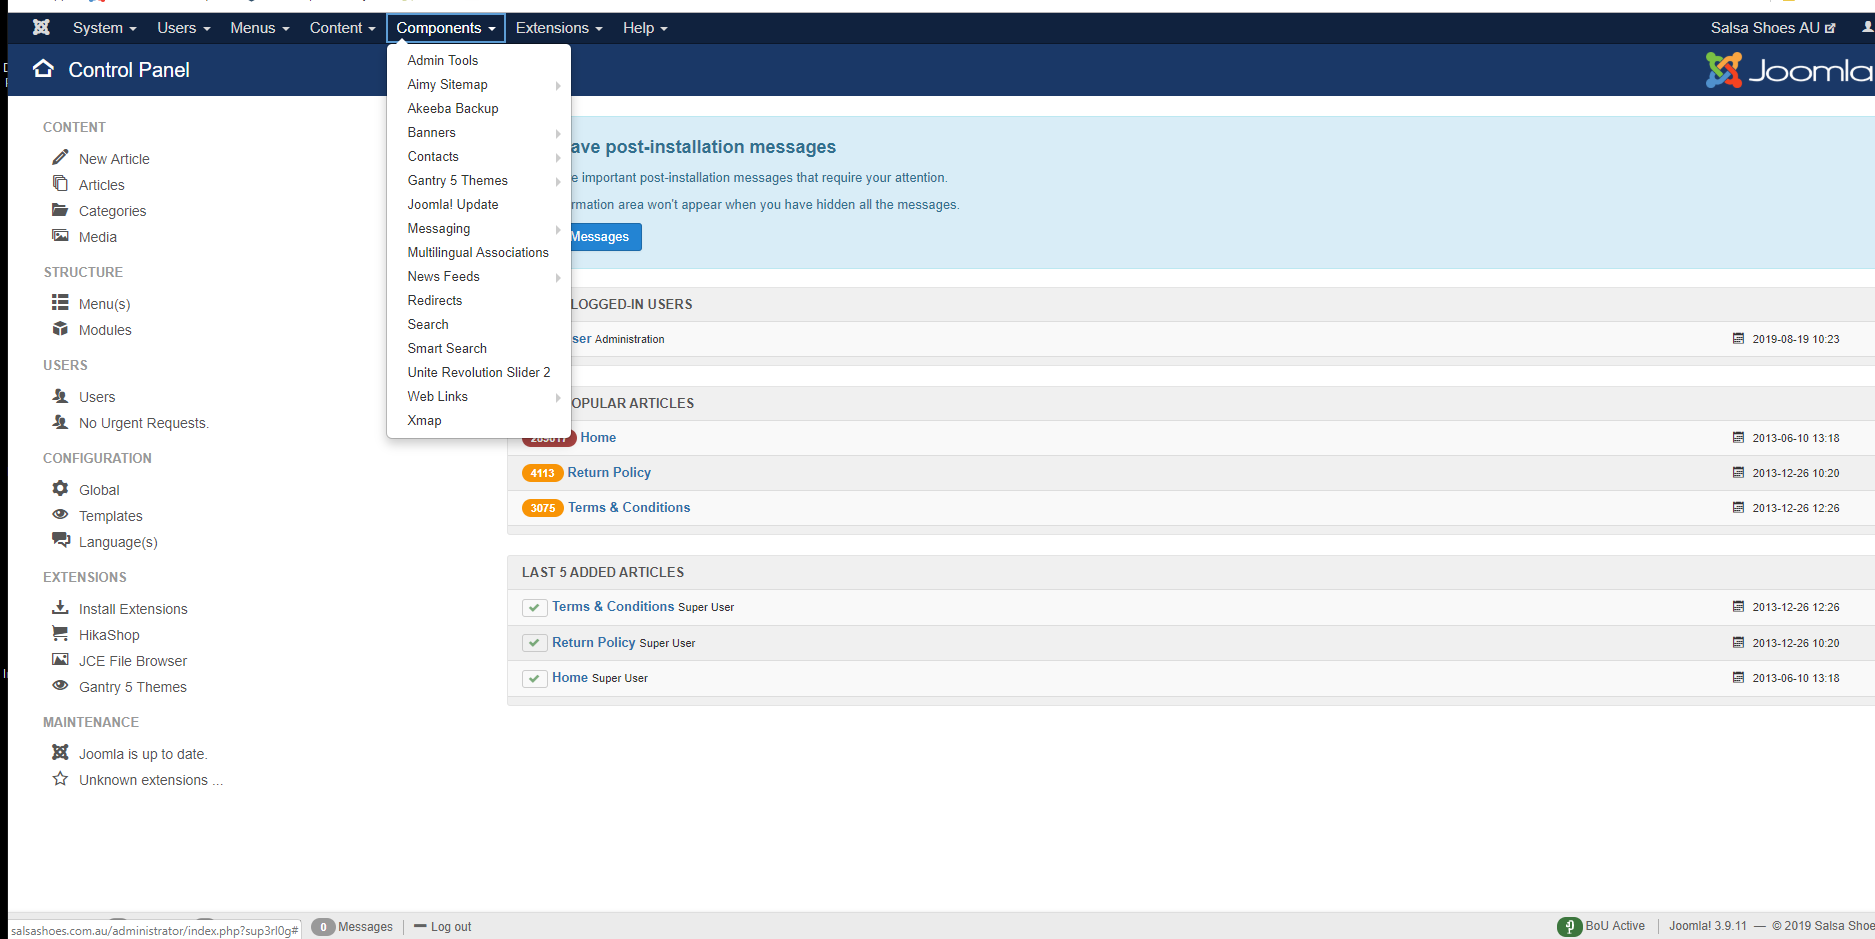1875x939 pixels.
Task: Click the Install Extensions download icon
Action: click(x=60, y=607)
